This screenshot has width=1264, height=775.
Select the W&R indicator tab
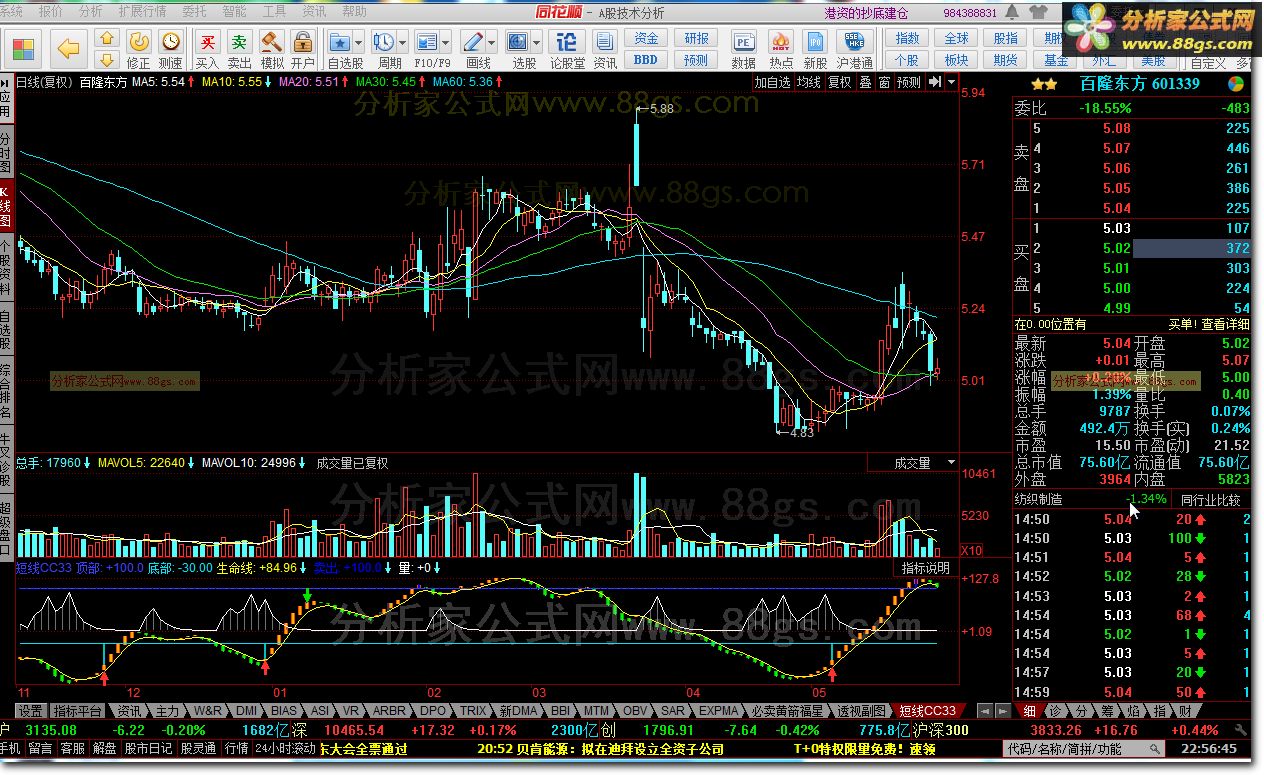pos(209,711)
